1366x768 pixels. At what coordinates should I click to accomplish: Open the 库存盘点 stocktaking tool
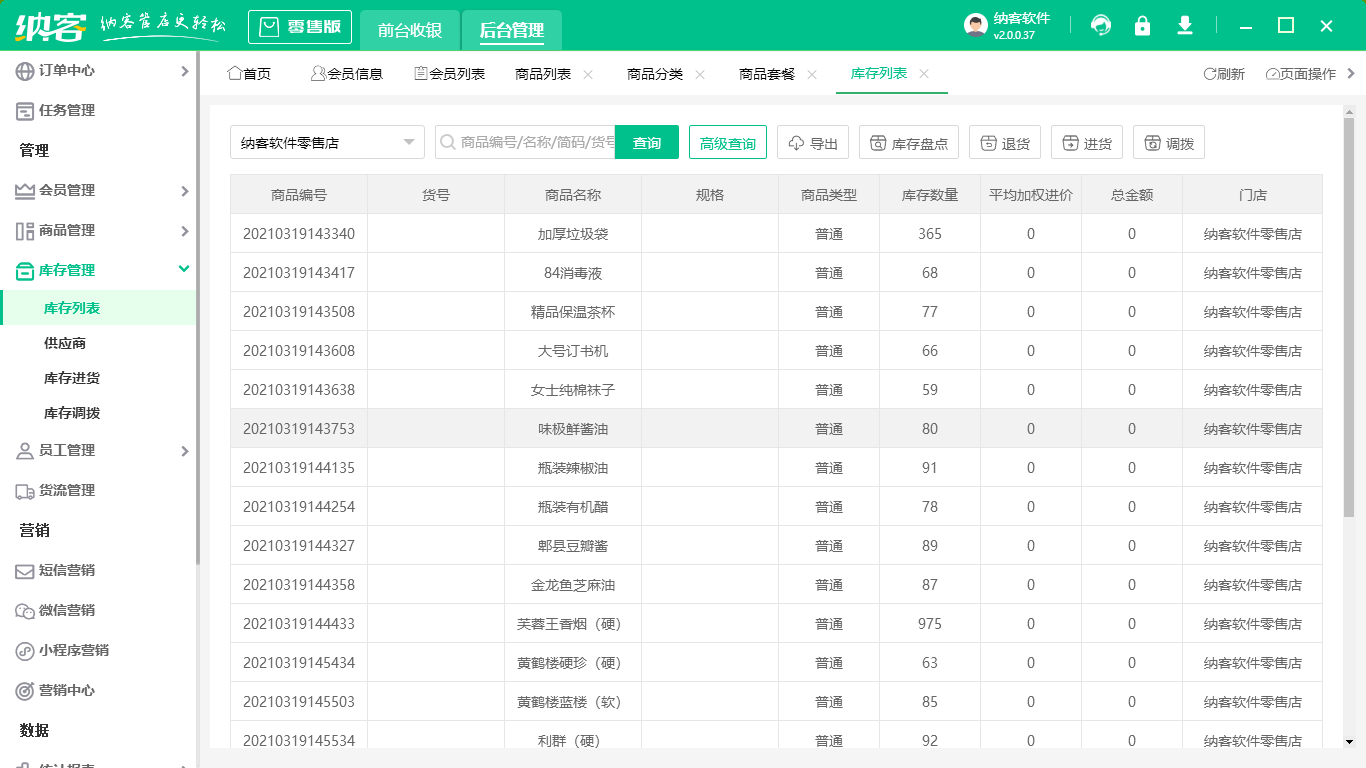click(908, 142)
